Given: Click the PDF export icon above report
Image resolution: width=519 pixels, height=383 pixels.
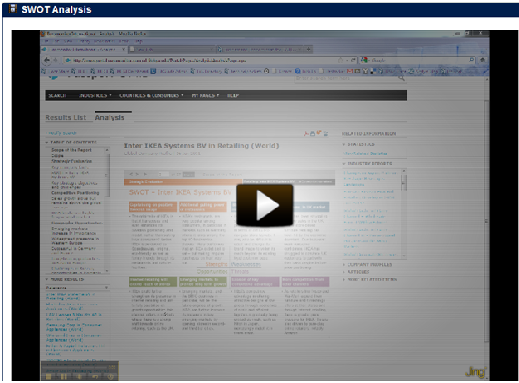Looking at the screenshot, I should click(306, 134).
